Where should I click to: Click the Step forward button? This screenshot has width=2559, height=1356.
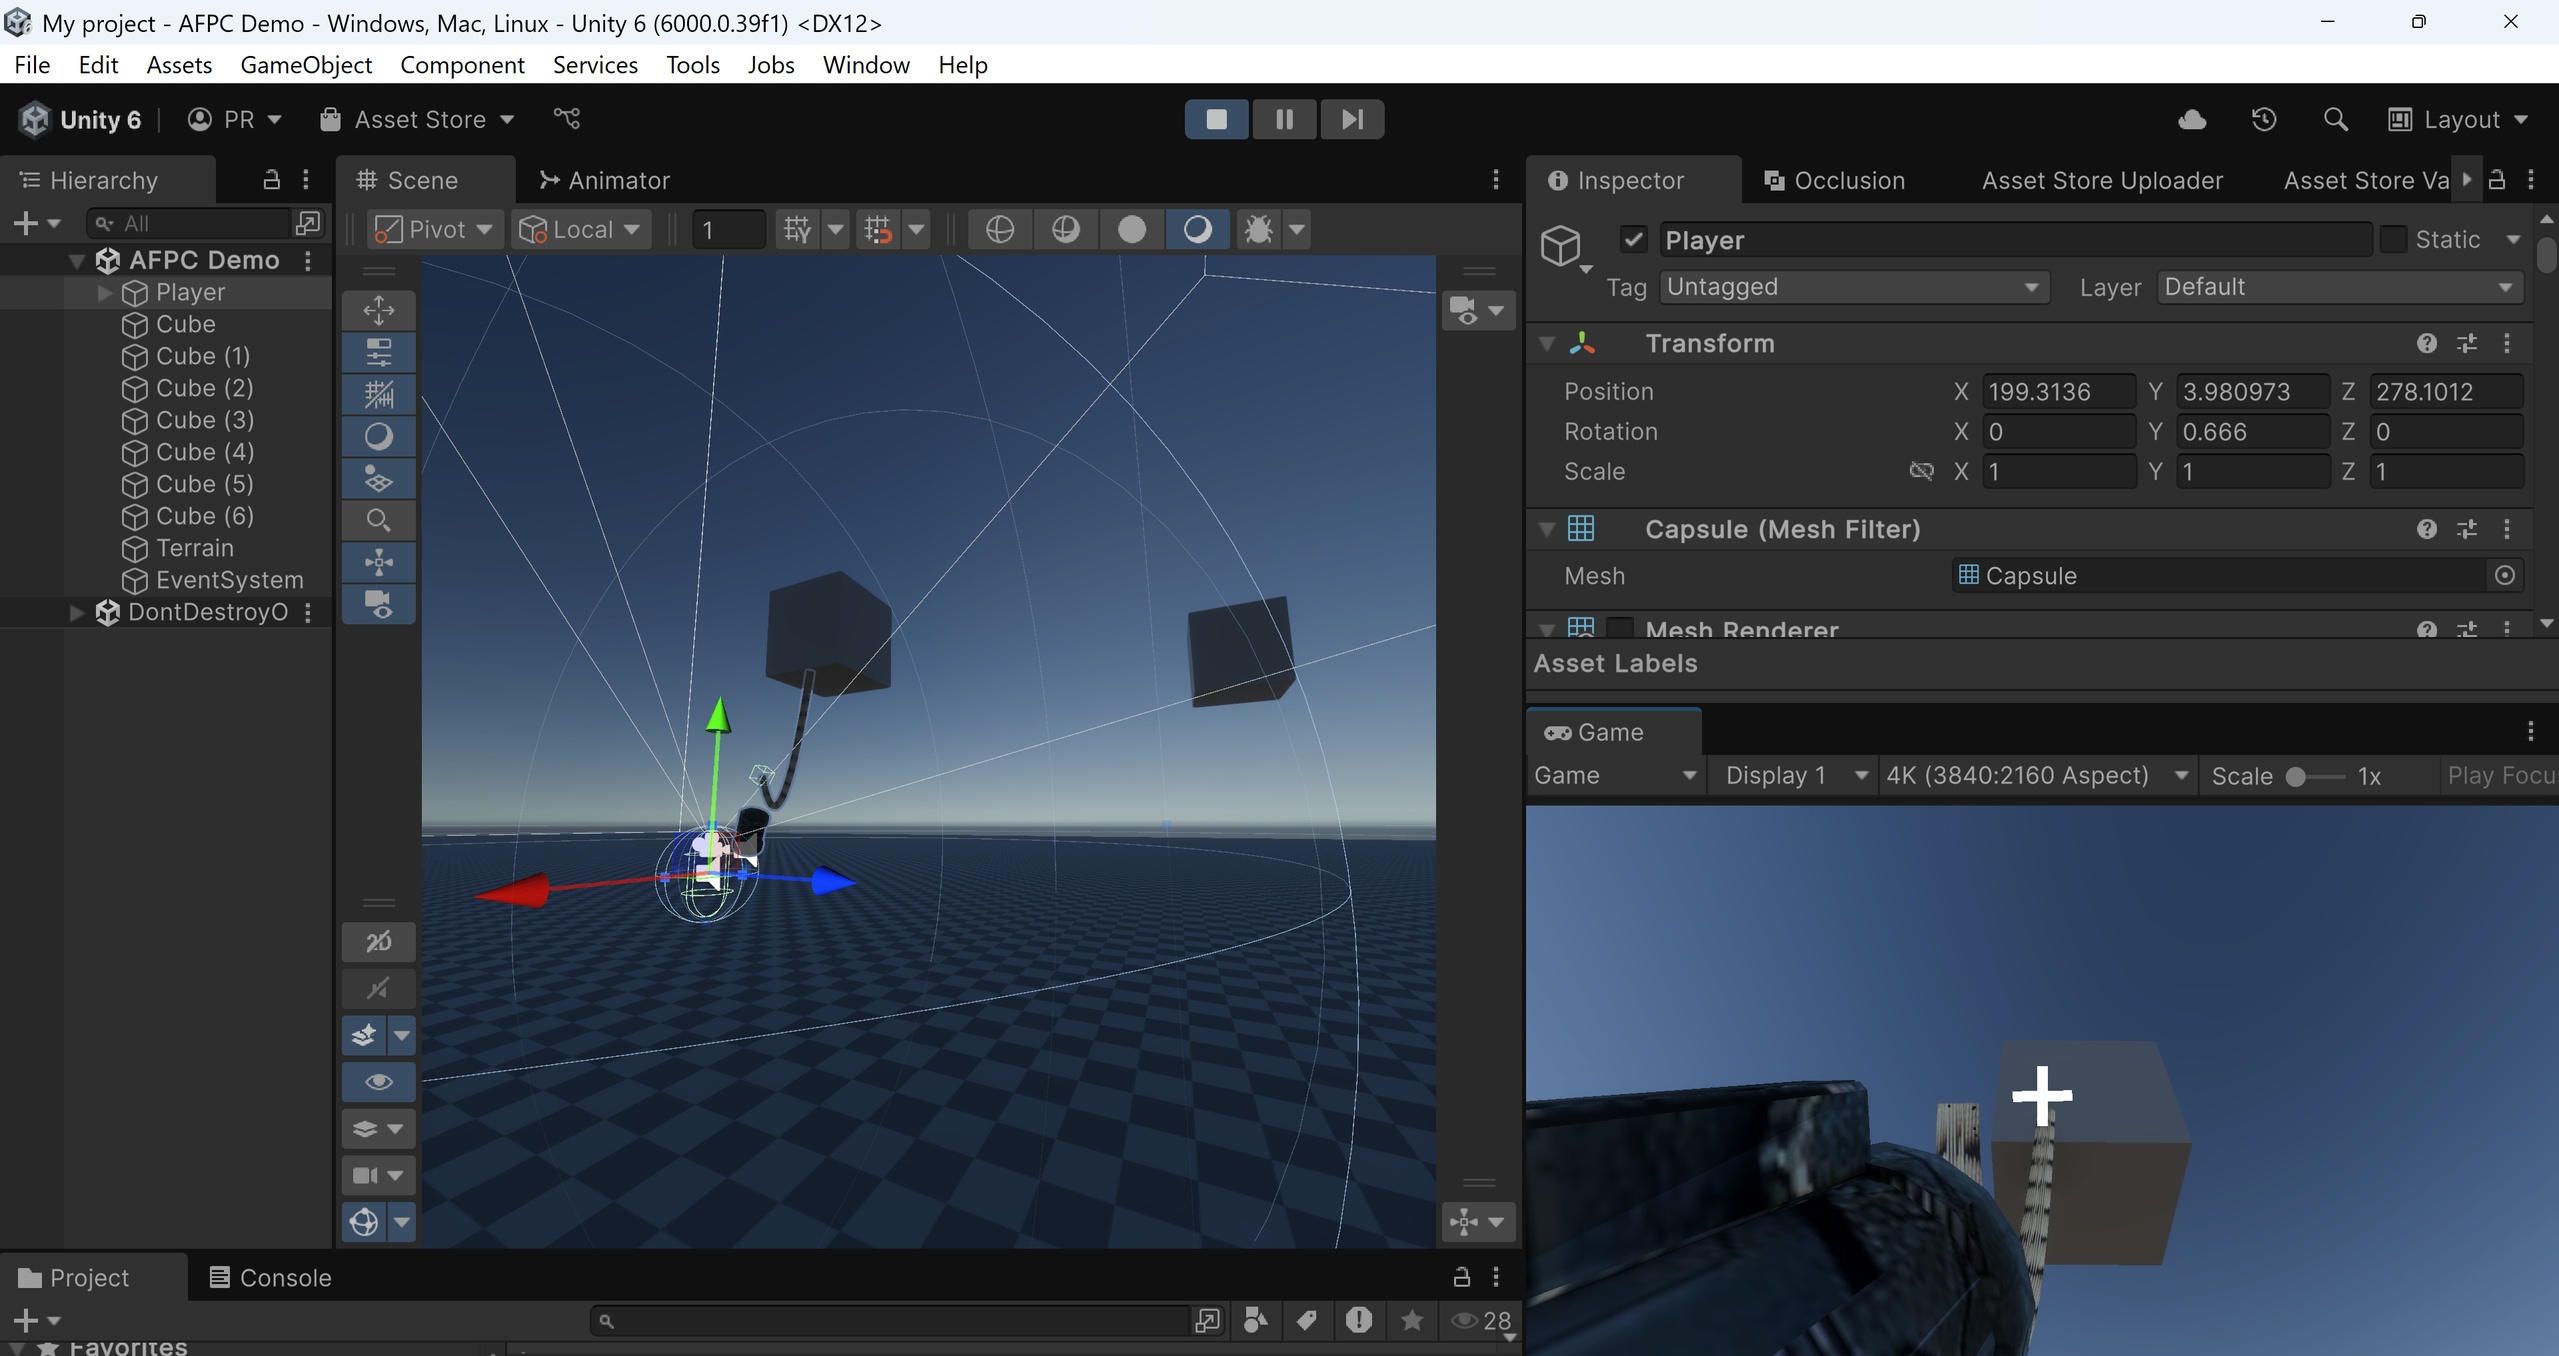click(x=1352, y=119)
